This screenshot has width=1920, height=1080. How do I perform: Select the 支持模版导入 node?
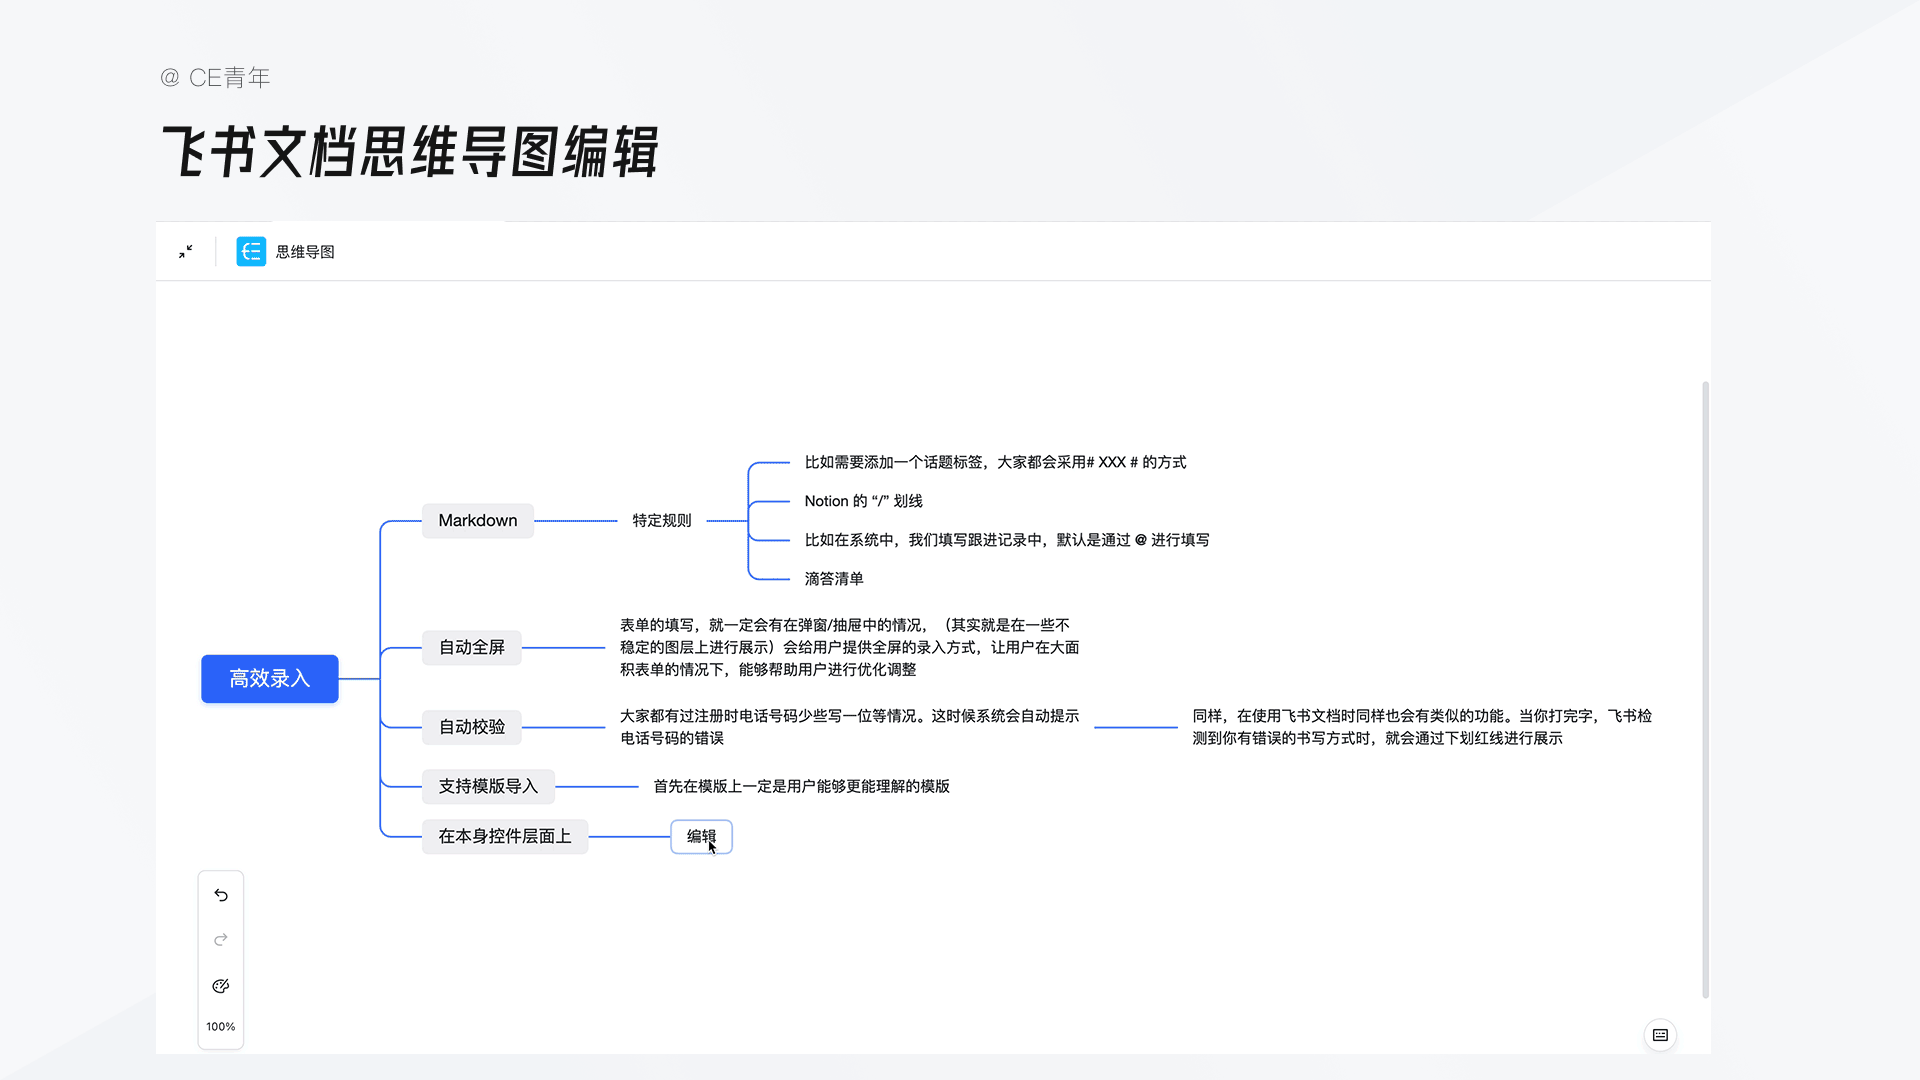pos(488,787)
